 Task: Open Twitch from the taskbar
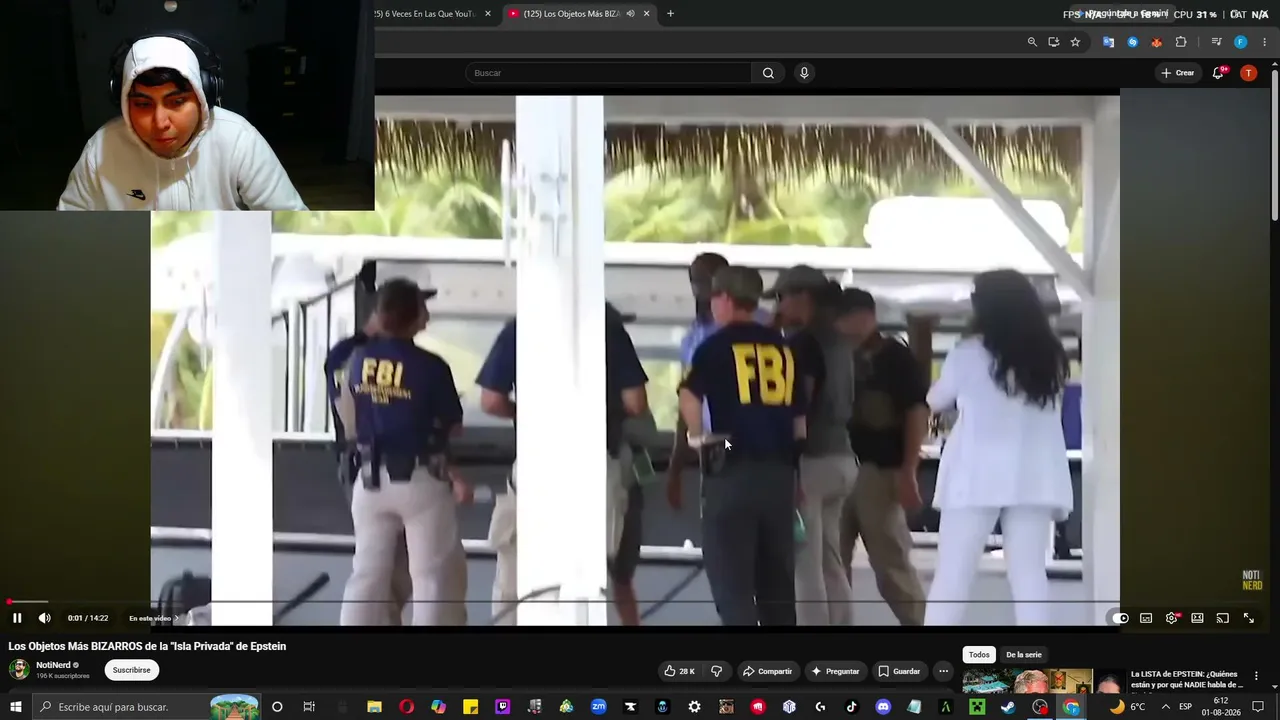coord(502,707)
